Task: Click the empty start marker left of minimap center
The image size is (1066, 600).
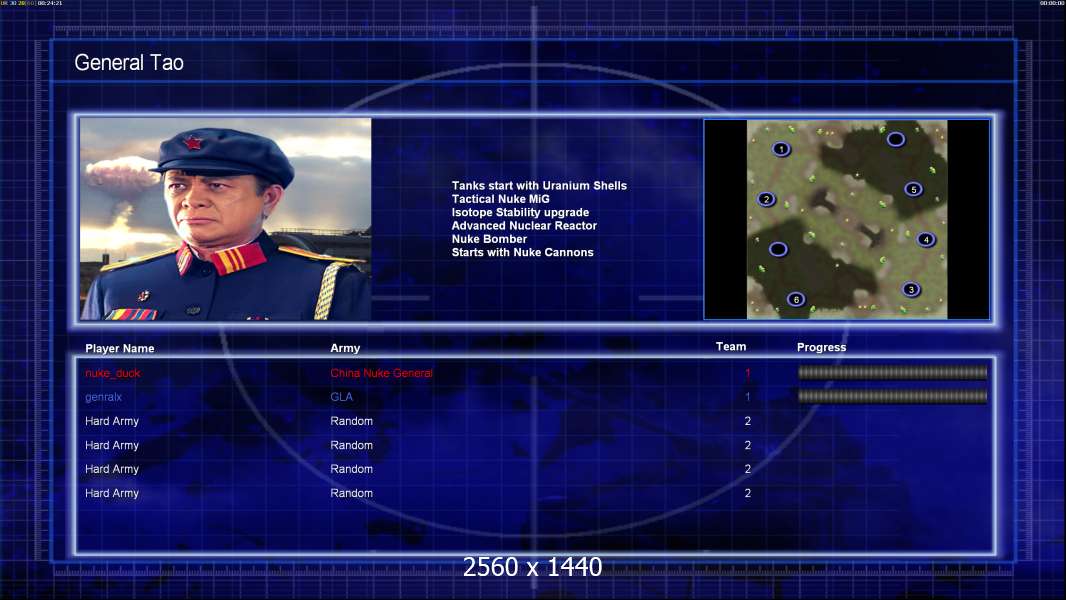Action: pyautogui.click(x=778, y=249)
